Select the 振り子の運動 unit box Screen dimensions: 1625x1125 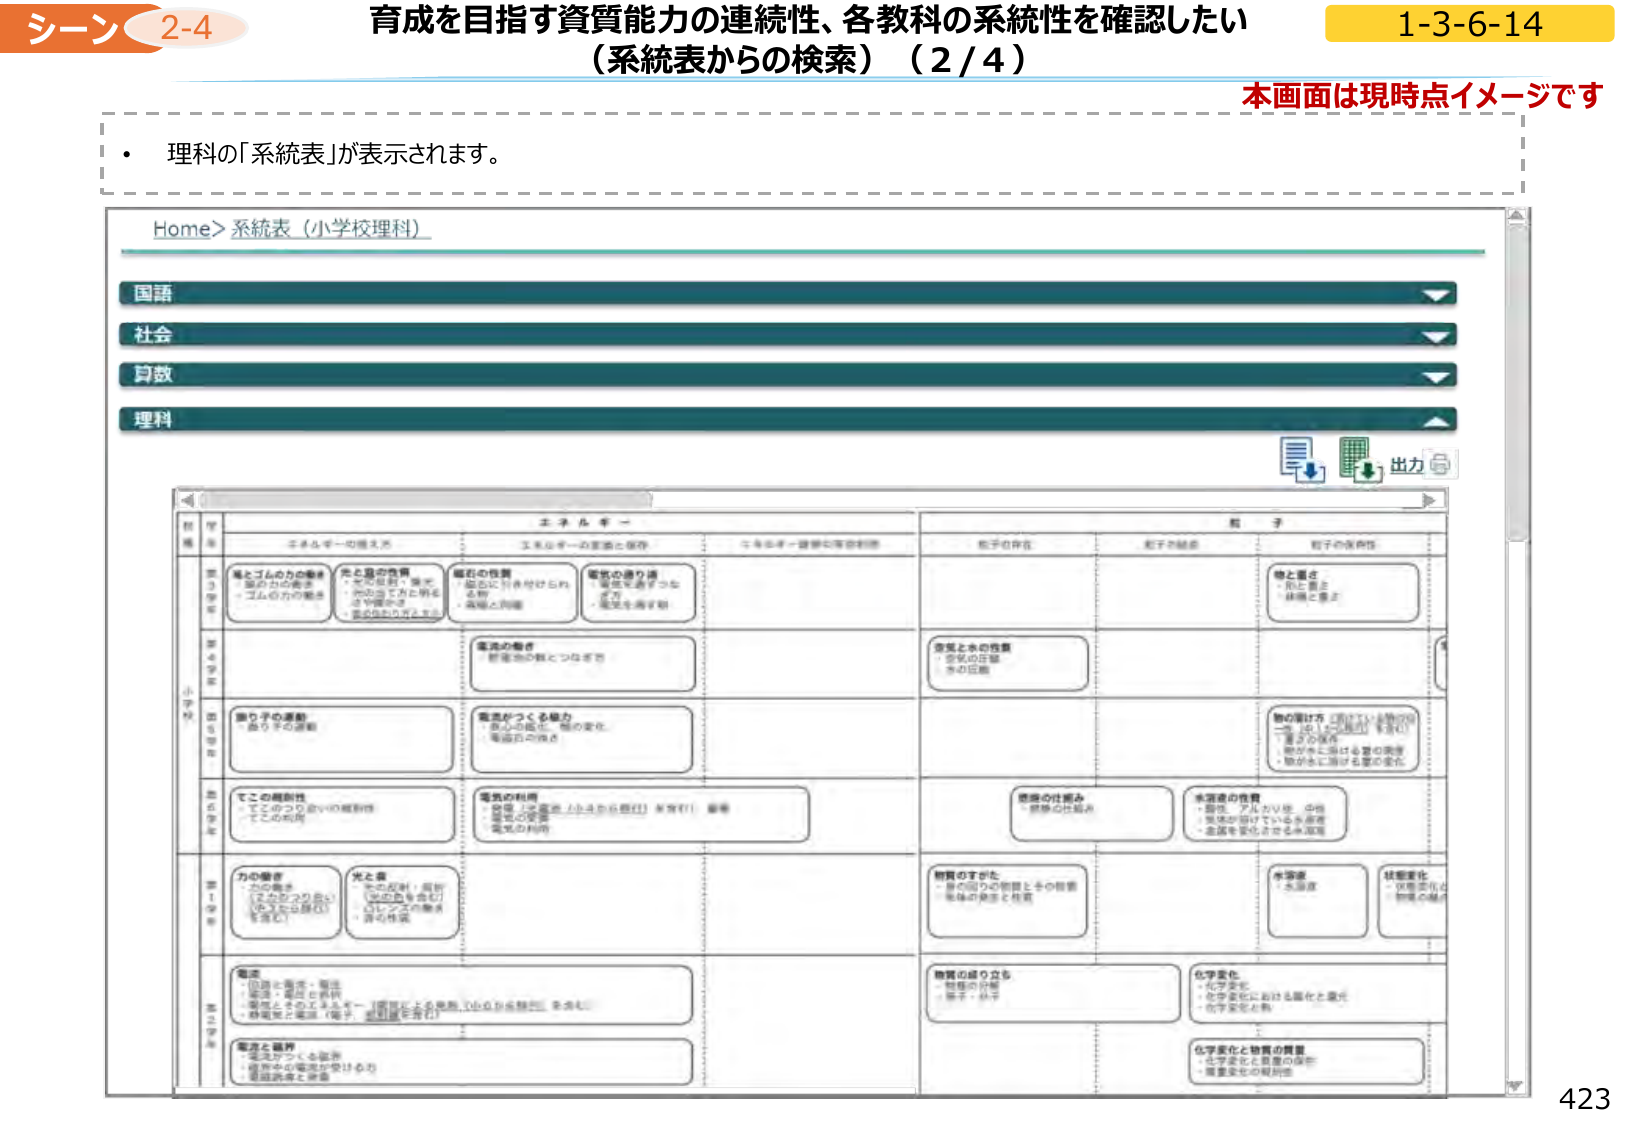coord(342,739)
